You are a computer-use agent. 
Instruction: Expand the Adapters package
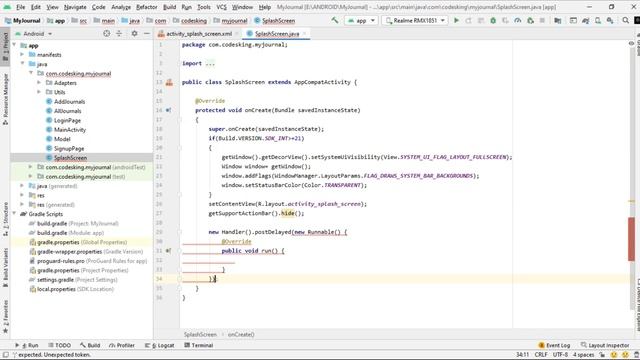coord(40,83)
